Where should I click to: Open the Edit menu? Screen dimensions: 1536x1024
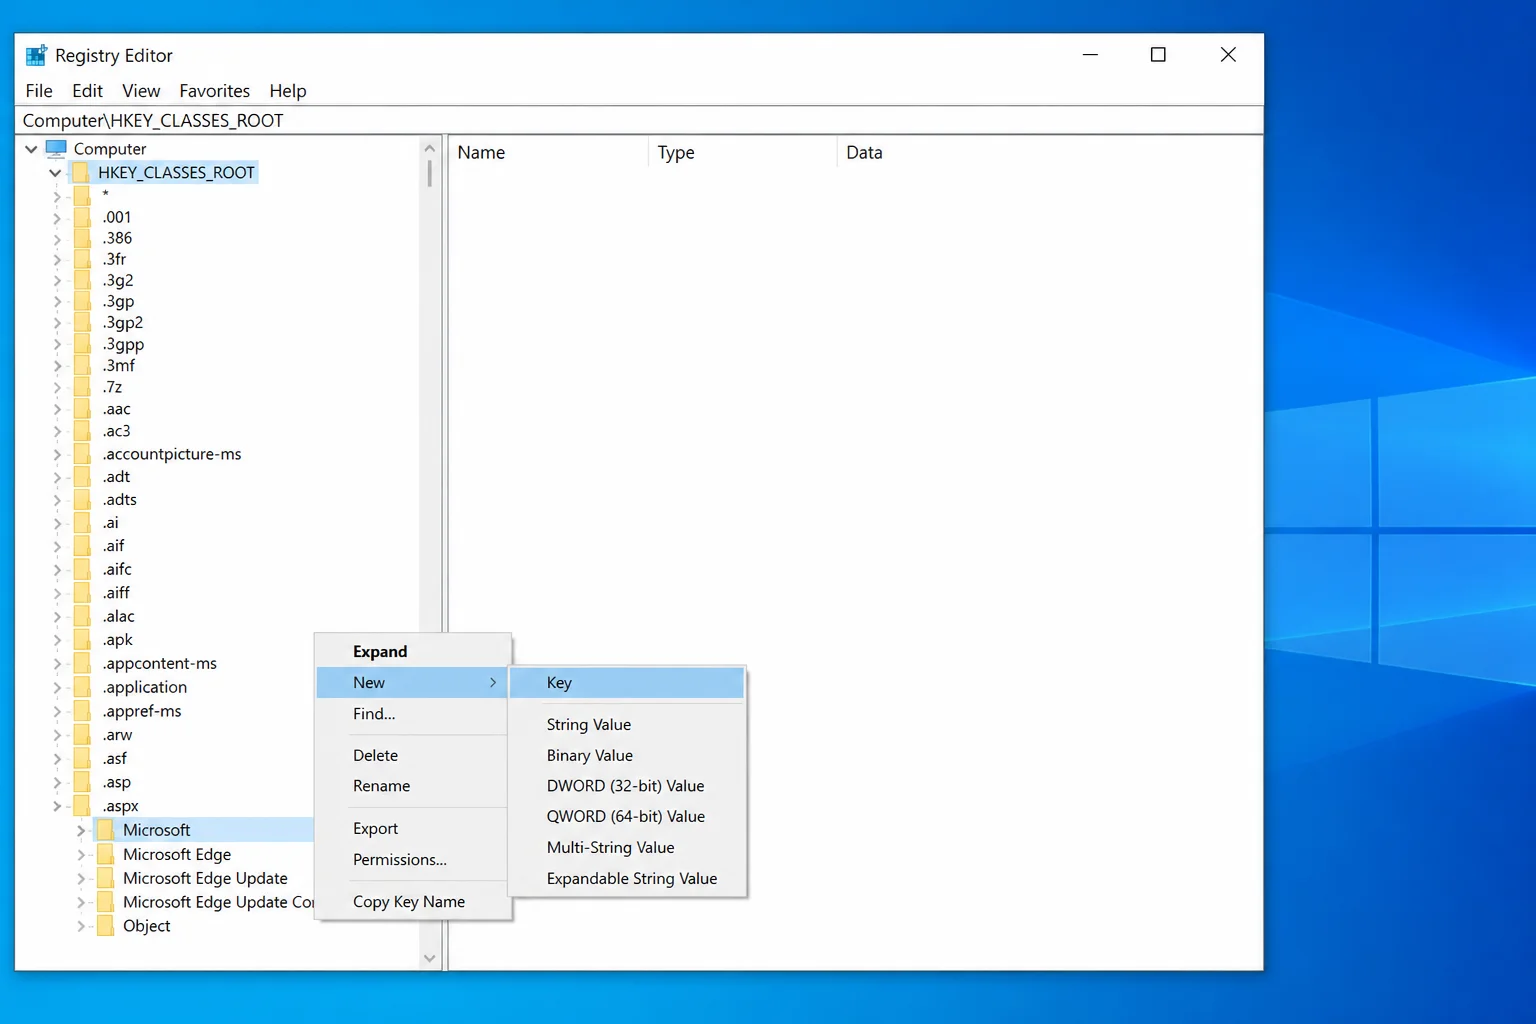click(87, 91)
